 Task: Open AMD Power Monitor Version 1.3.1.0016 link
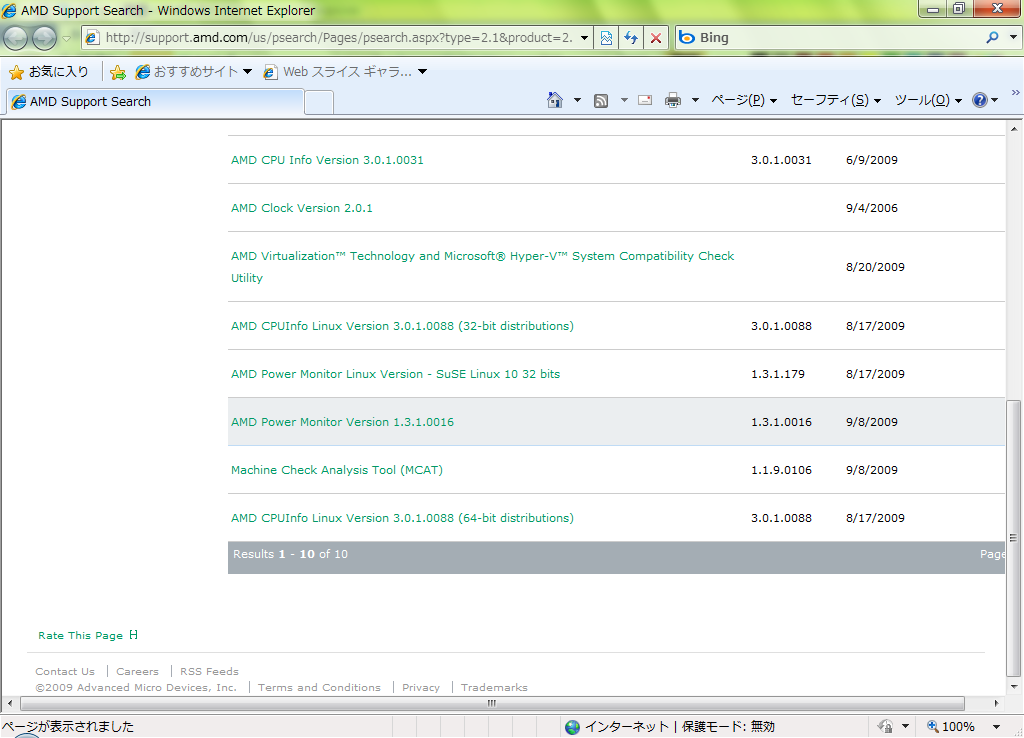(342, 422)
